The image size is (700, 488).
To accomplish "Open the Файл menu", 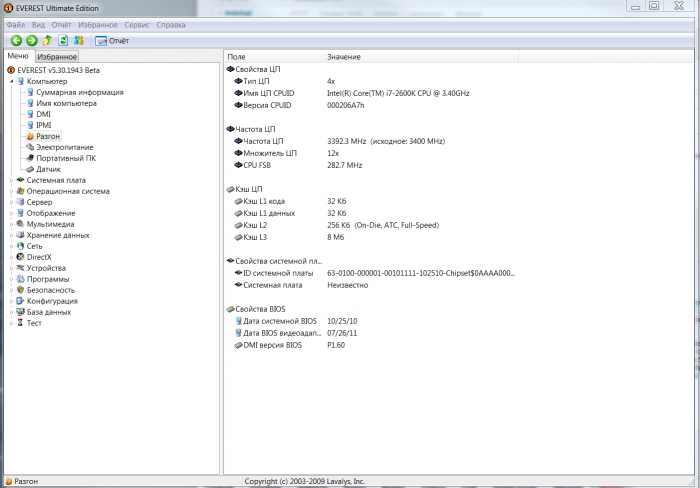I will (x=16, y=25).
